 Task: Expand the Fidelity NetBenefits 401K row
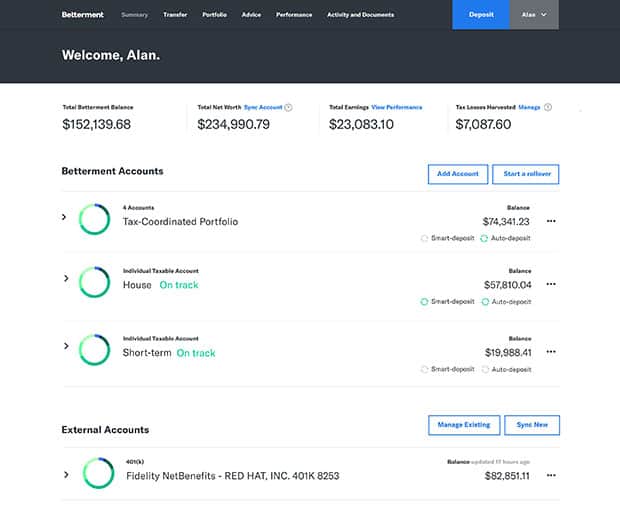click(x=66, y=474)
